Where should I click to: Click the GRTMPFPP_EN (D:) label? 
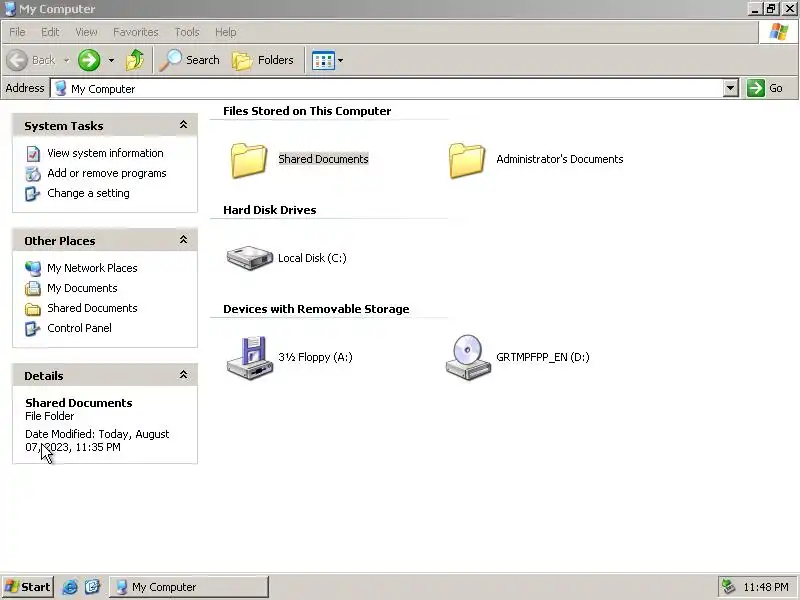pos(543,357)
